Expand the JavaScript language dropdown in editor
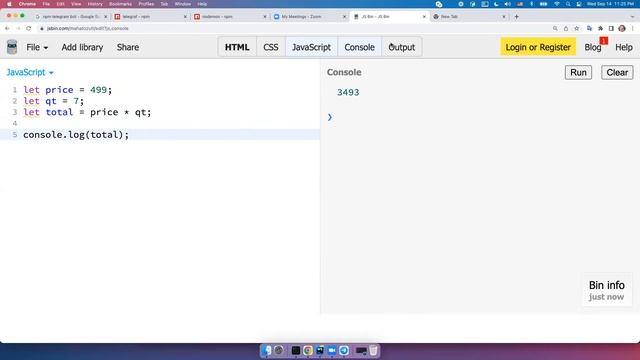 pos(30,72)
